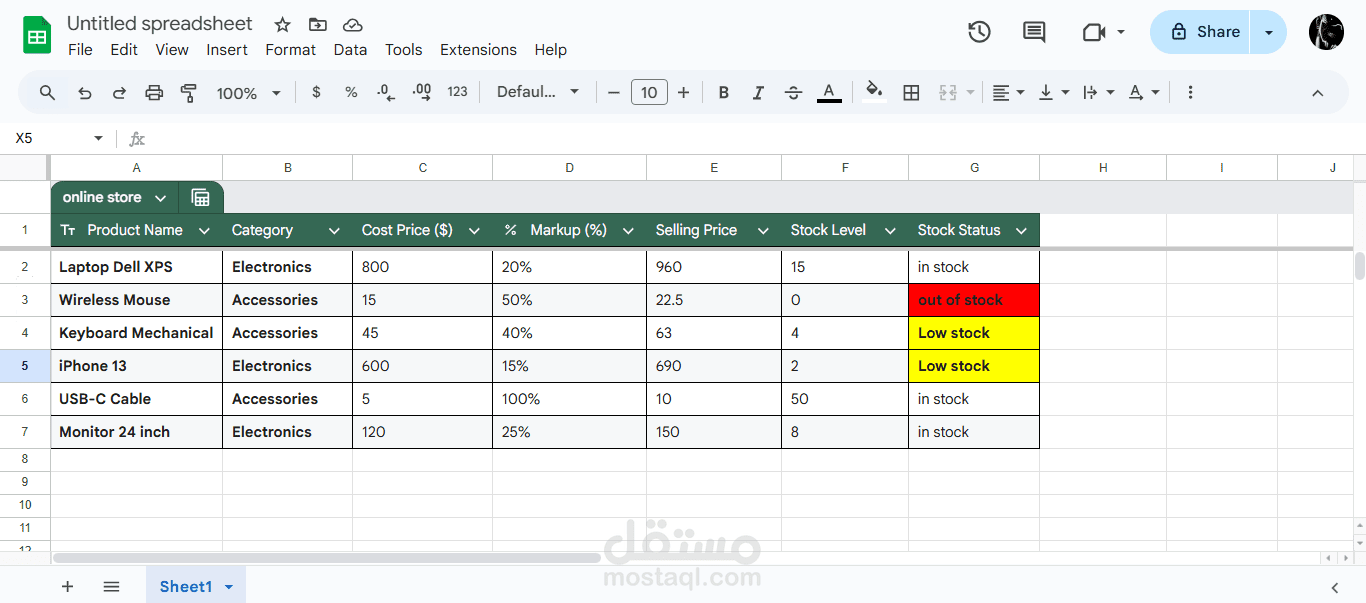This screenshot has width=1366, height=603.
Task: Toggle bold formatting
Action: click(x=724, y=92)
